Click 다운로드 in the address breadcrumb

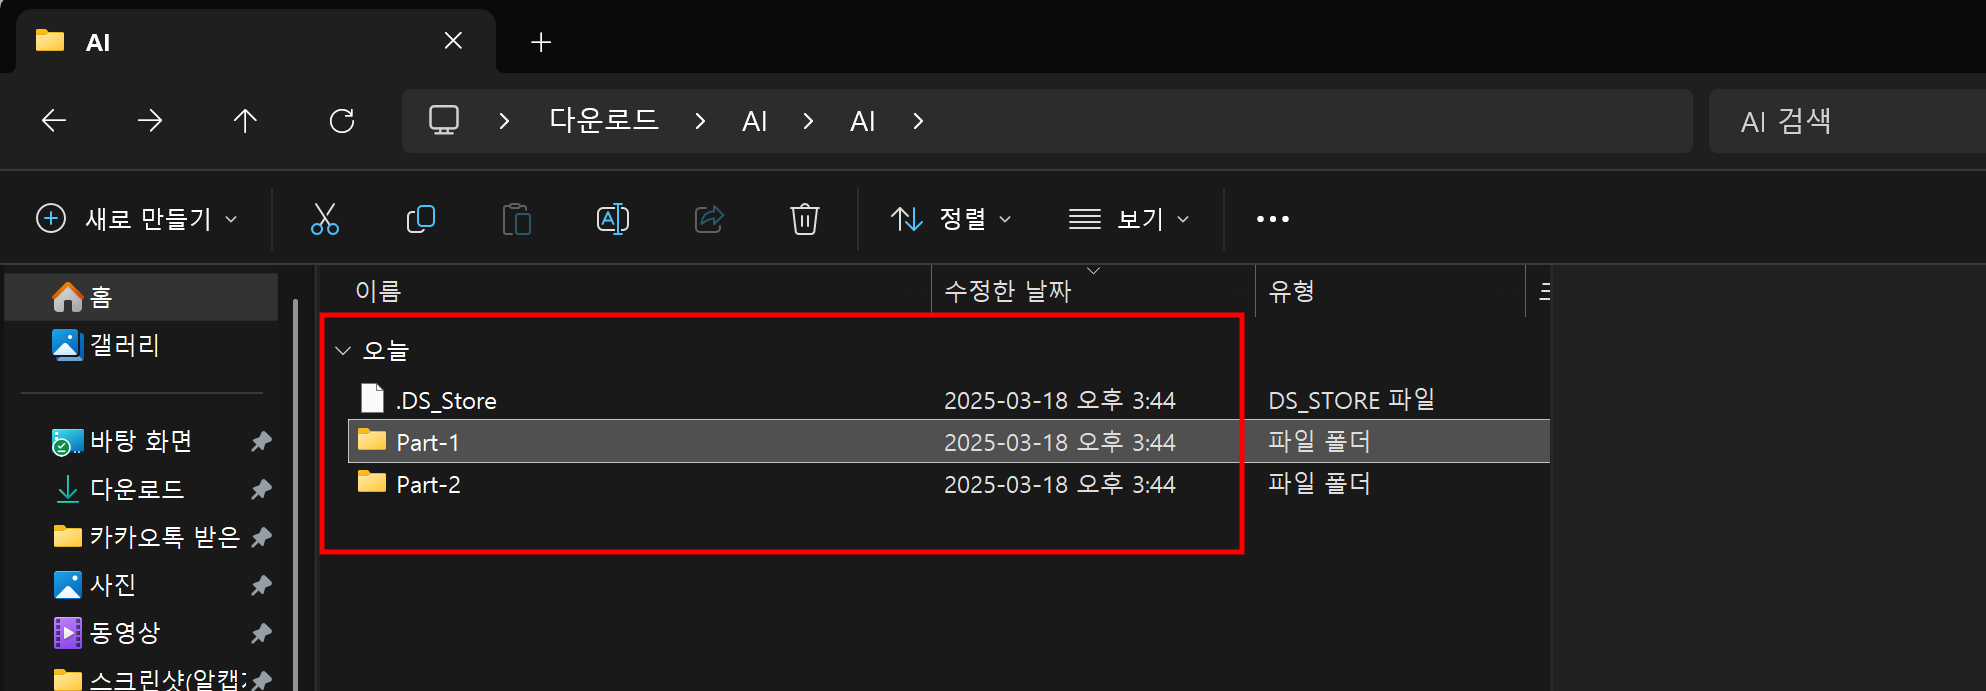(x=604, y=121)
